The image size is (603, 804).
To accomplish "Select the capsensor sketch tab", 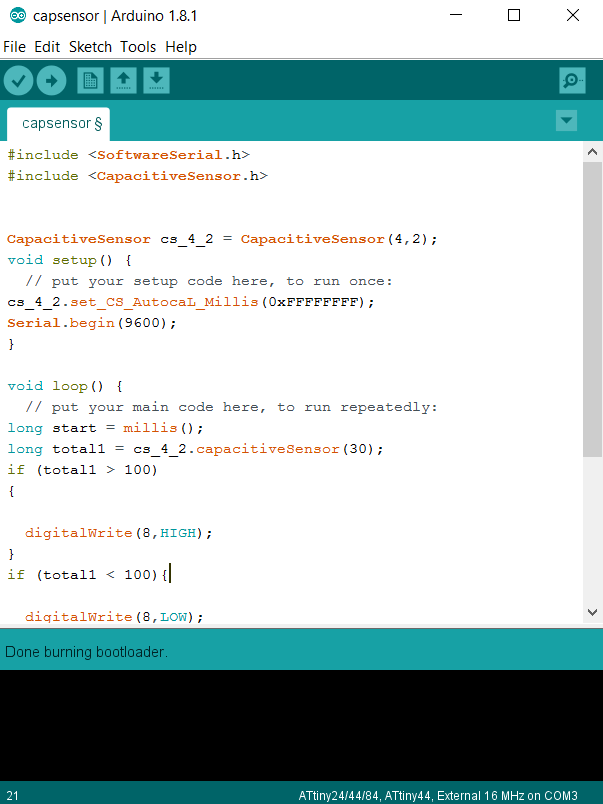I will point(58,124).
